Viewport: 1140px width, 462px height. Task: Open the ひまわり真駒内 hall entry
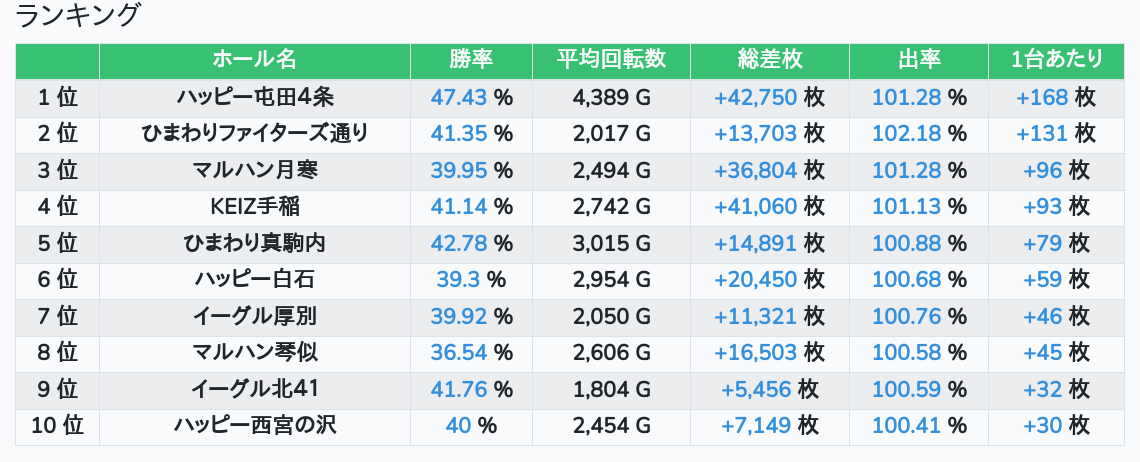click(x=254, y=243)
